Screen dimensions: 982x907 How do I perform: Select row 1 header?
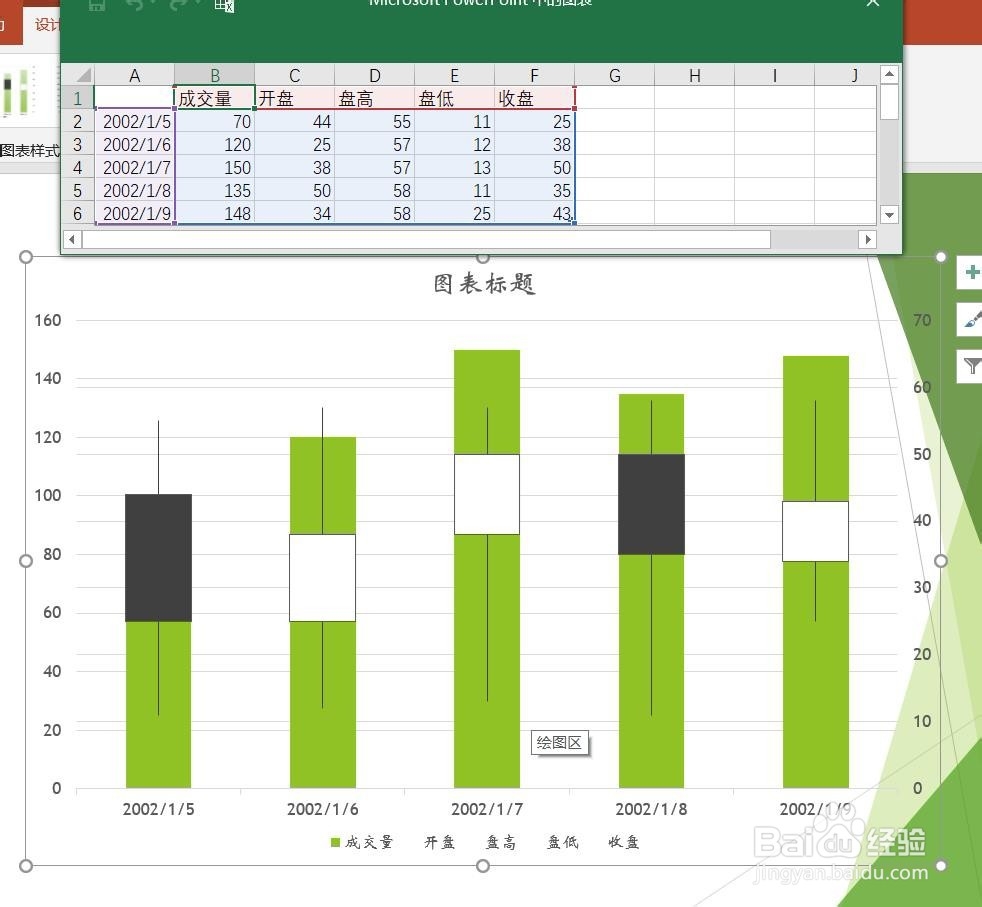[x=78, y=98]
